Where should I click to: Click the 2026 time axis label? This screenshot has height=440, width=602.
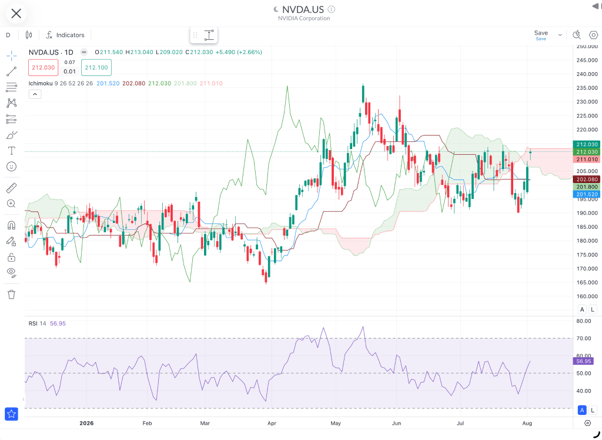pyautogui.click(x=86, y=423)
